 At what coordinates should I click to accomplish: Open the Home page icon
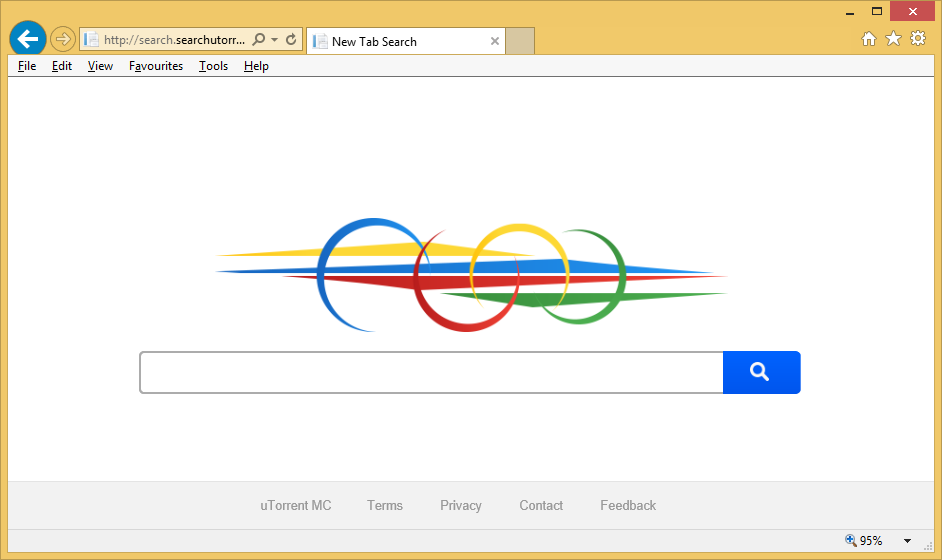(868, 39)
